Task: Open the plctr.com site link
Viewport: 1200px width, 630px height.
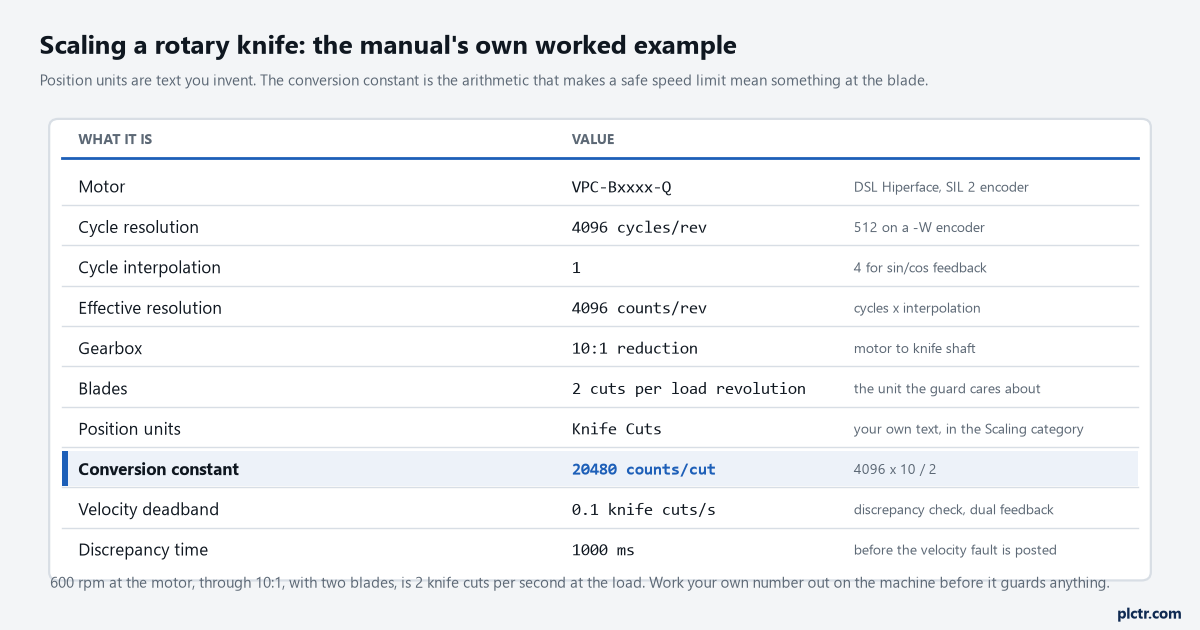Action: [1149, 613]
